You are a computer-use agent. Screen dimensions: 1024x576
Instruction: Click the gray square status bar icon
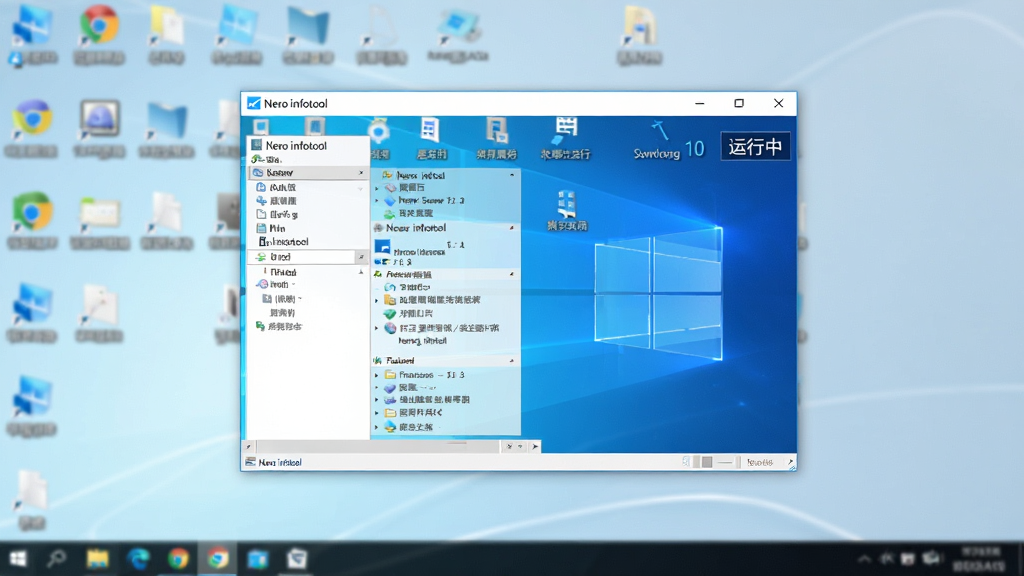[x=707, y=462]
